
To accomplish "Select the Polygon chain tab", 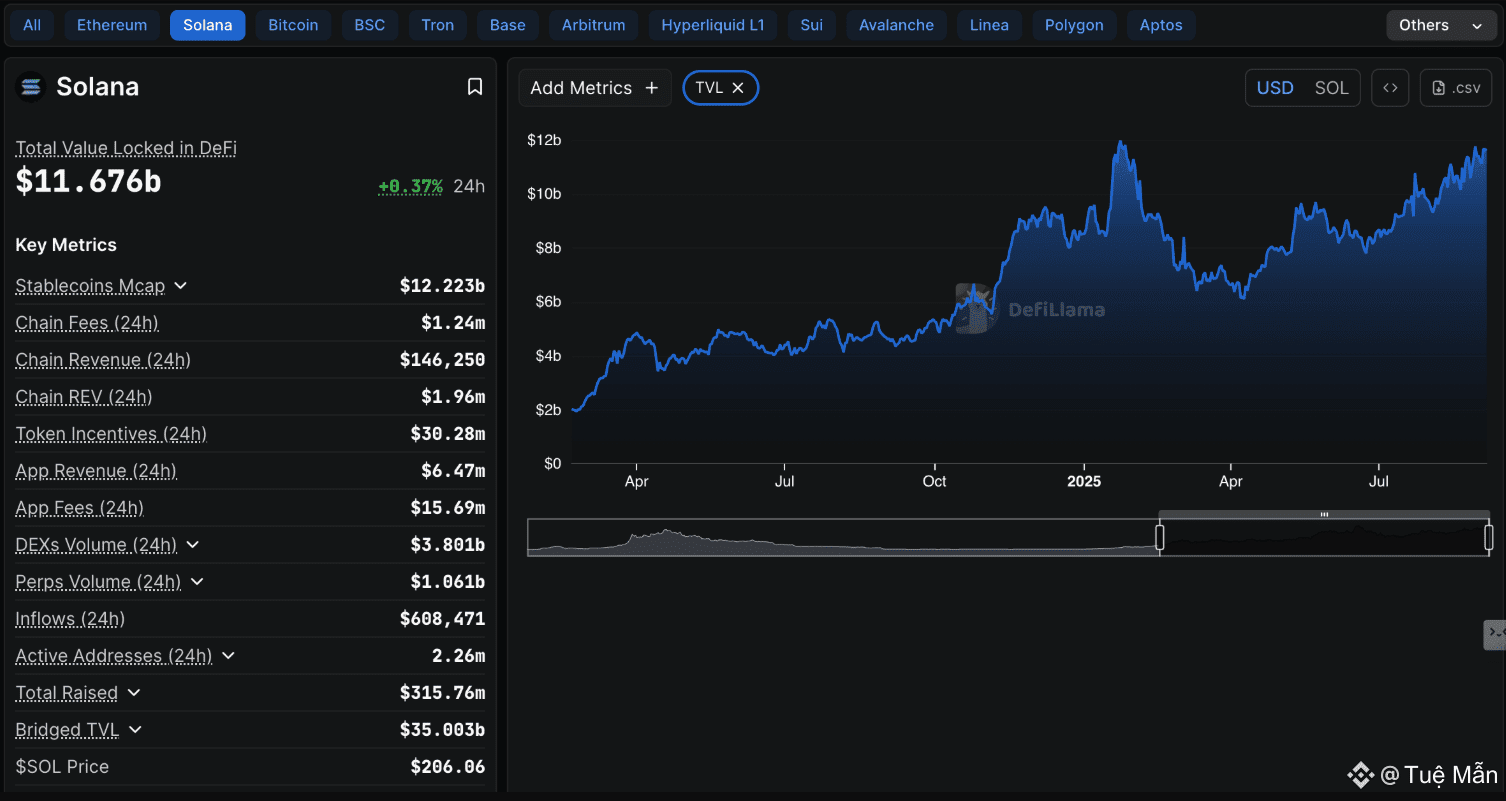I will pos(1074,25).
